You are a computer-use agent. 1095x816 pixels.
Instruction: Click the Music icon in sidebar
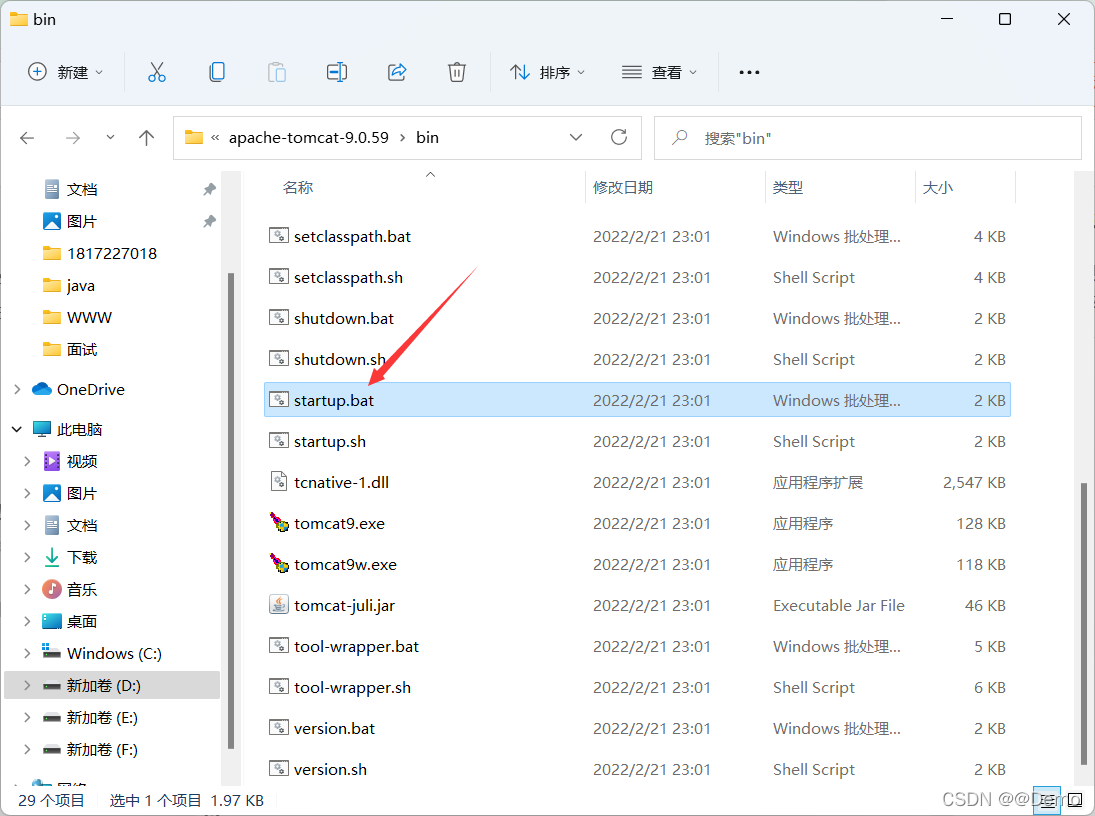(x=52, y=589)
